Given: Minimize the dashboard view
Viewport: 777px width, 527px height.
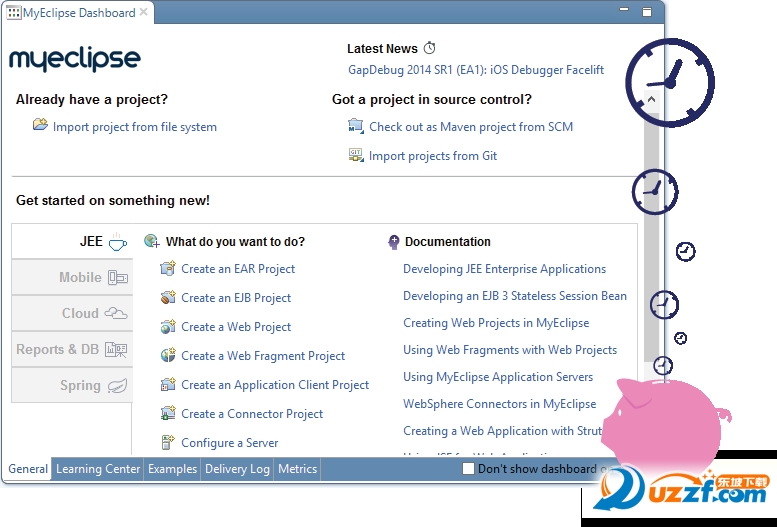Looking at the screenshot, I should point(624,9).
